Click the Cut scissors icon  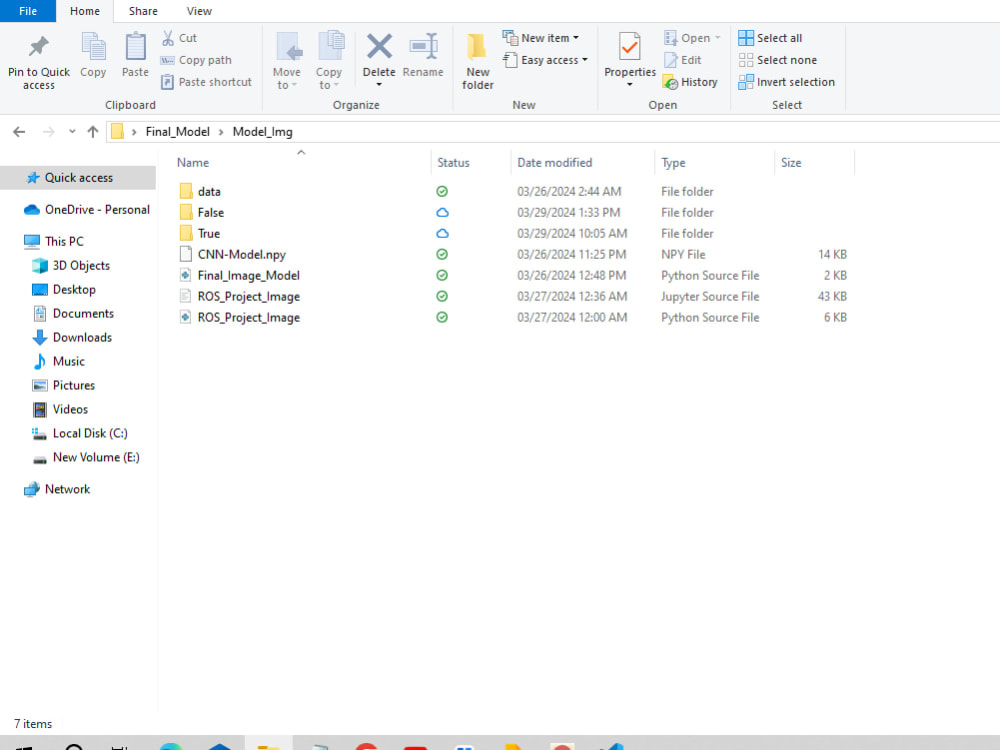[x=168, y=38]
